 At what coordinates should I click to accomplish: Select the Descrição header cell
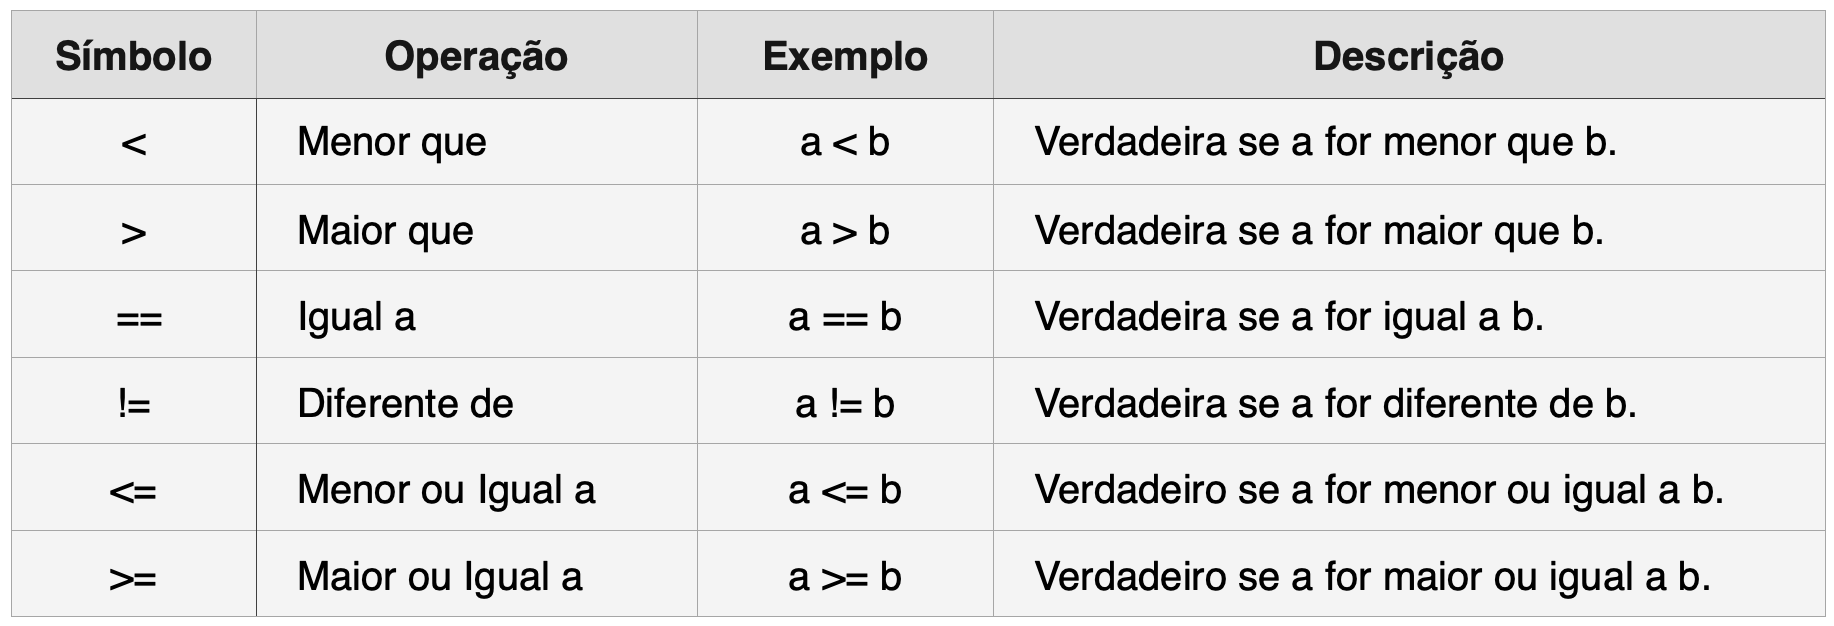click(1409, 55)
